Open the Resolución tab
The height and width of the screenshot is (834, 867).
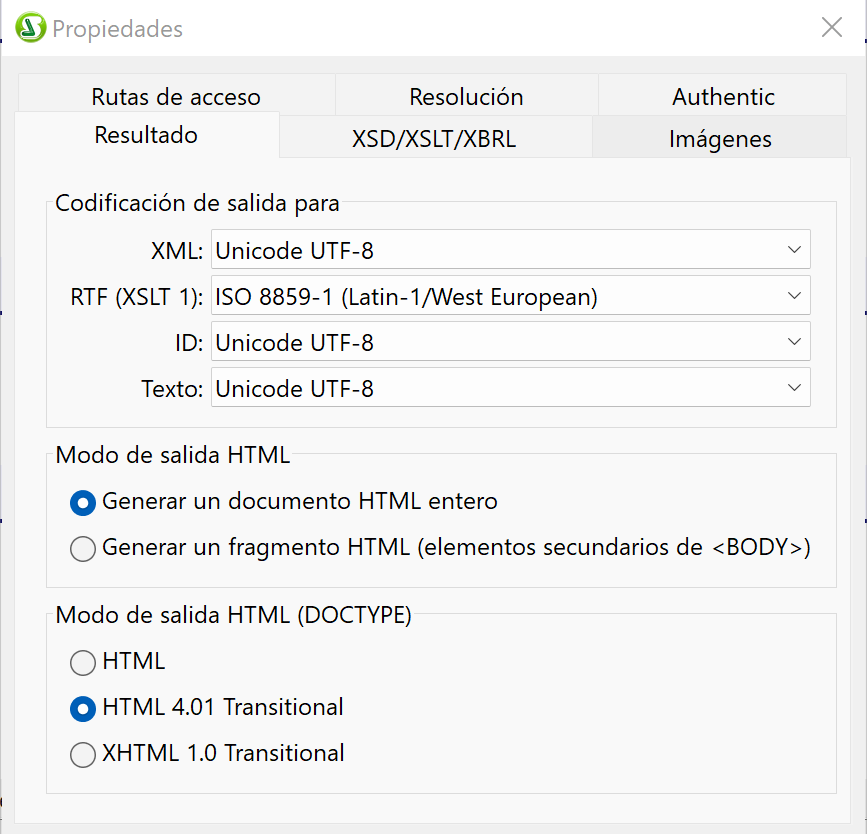(466, 97)
